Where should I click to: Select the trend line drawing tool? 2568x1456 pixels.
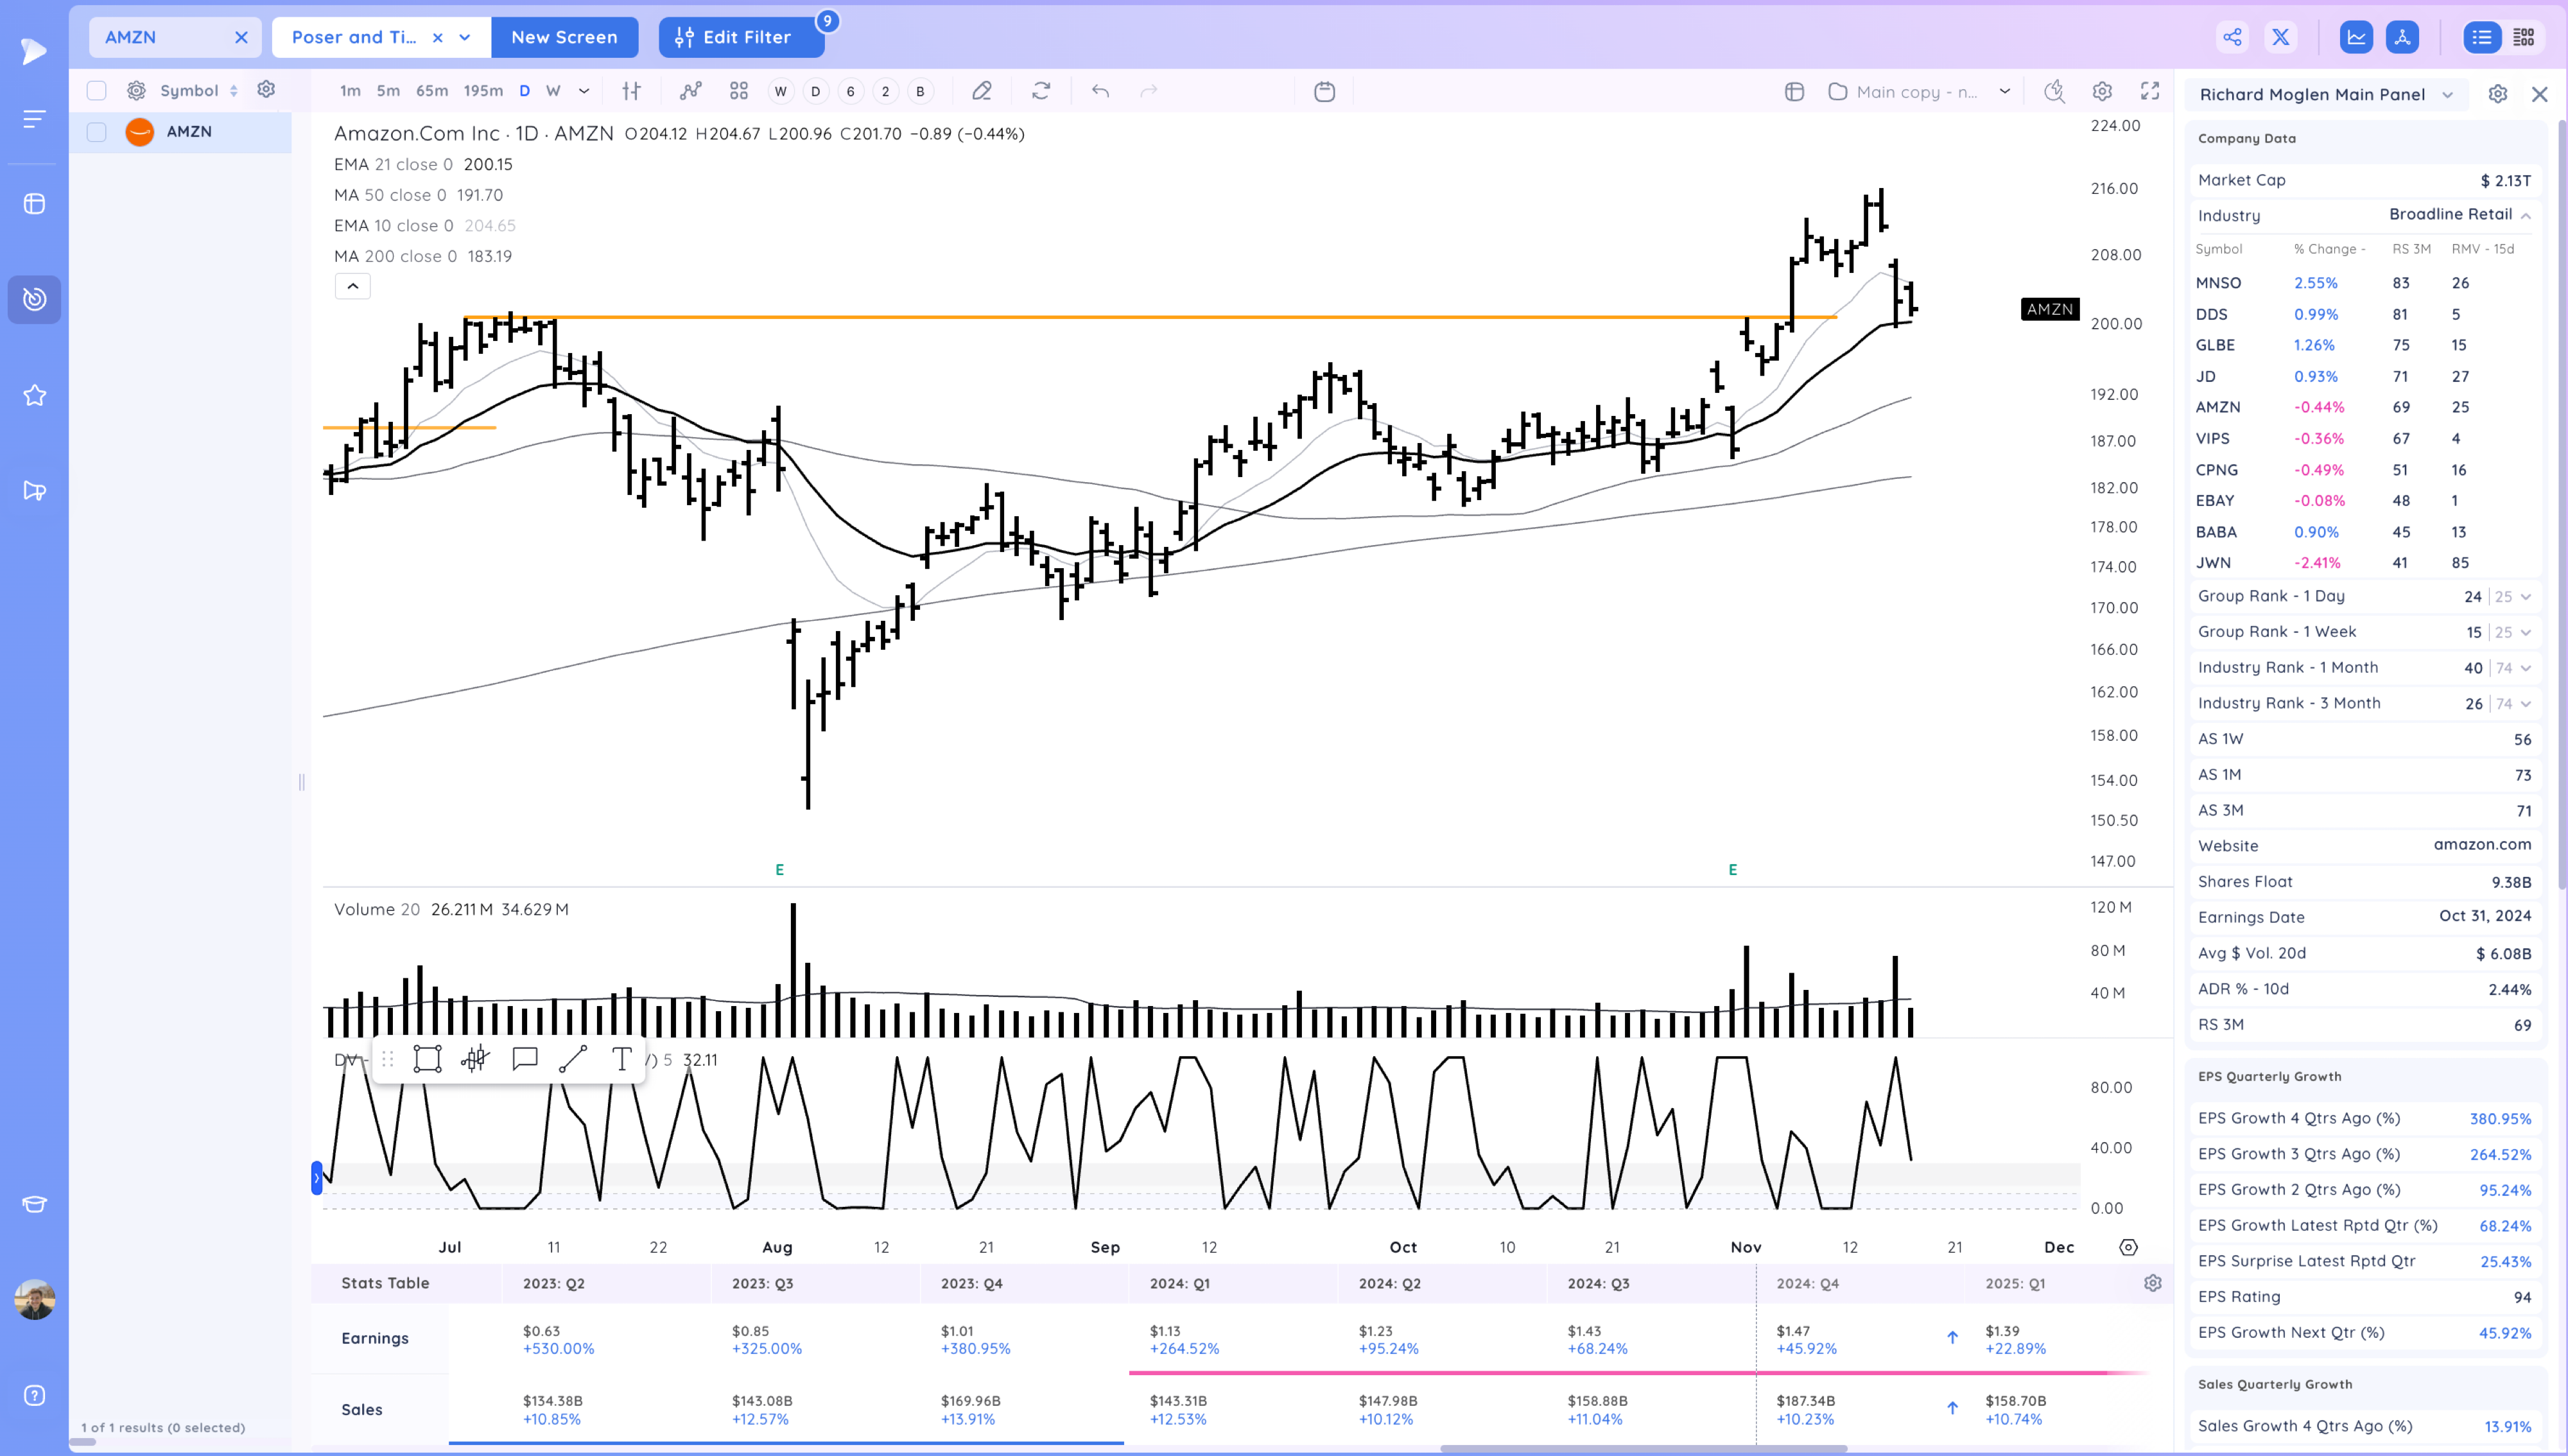click(x=573, y=1059)
